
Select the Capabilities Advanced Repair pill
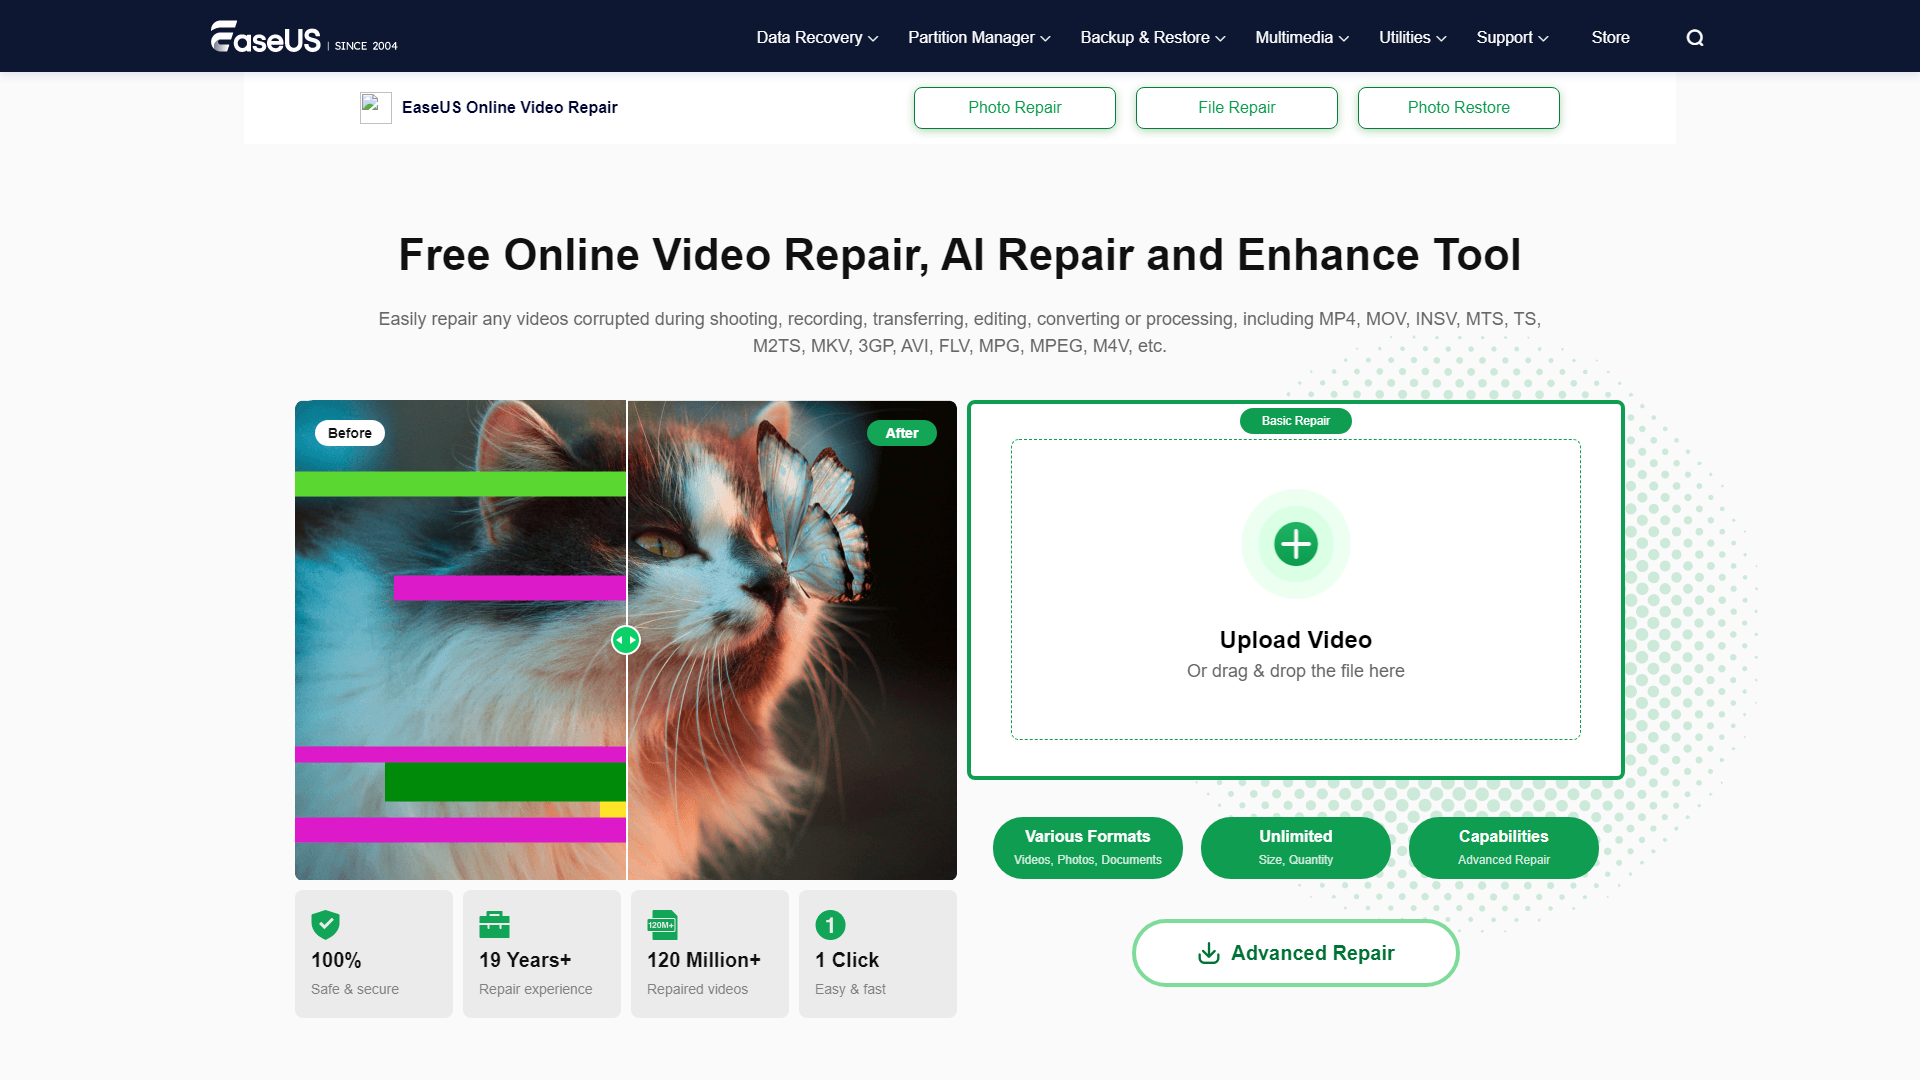[1503, 847]
